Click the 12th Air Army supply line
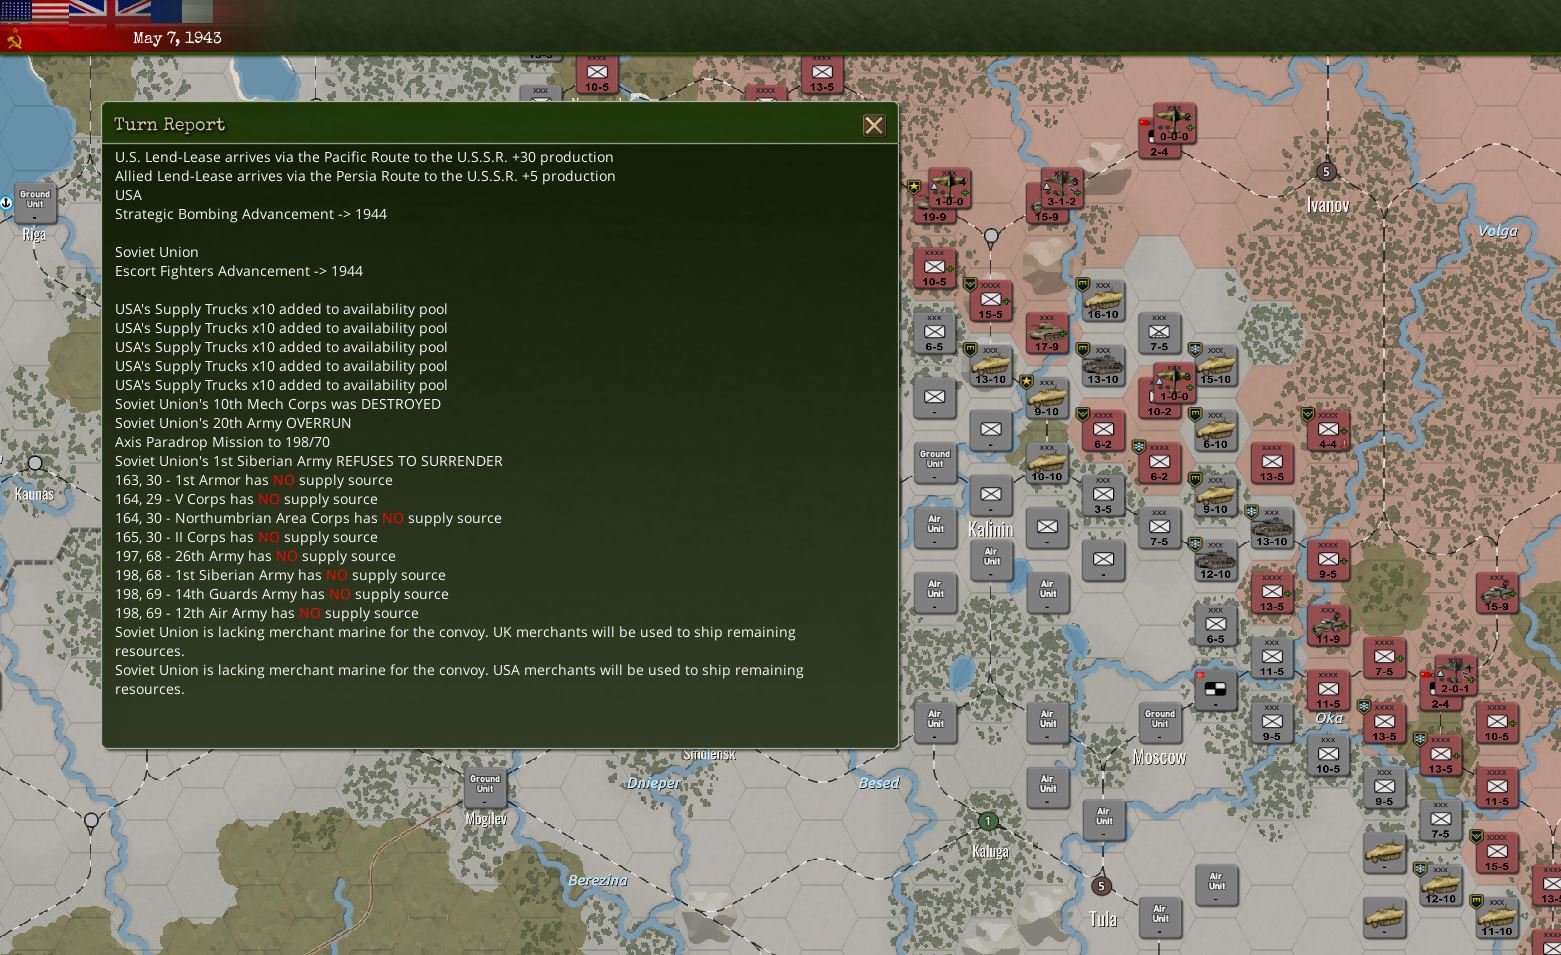 tap(267, 613)
